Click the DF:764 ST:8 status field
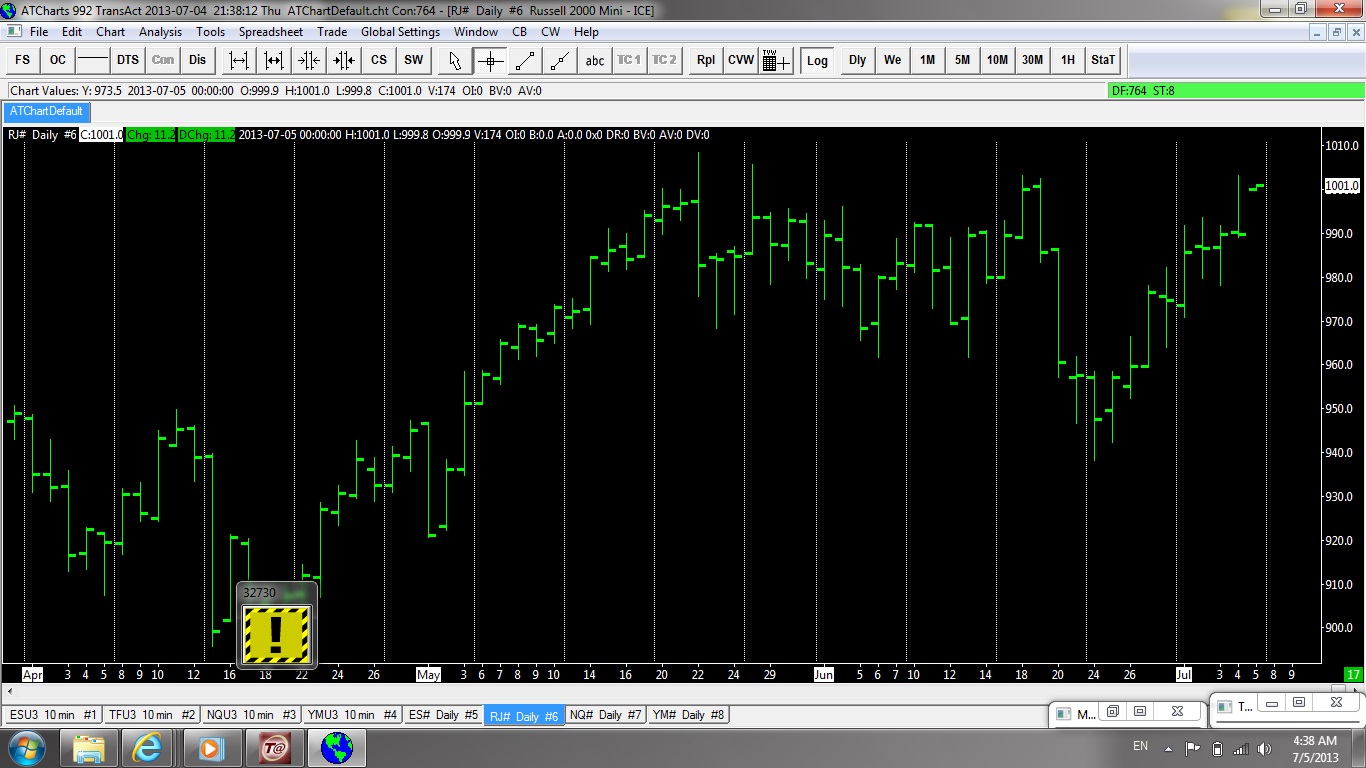 click(x=1234, y=91)
